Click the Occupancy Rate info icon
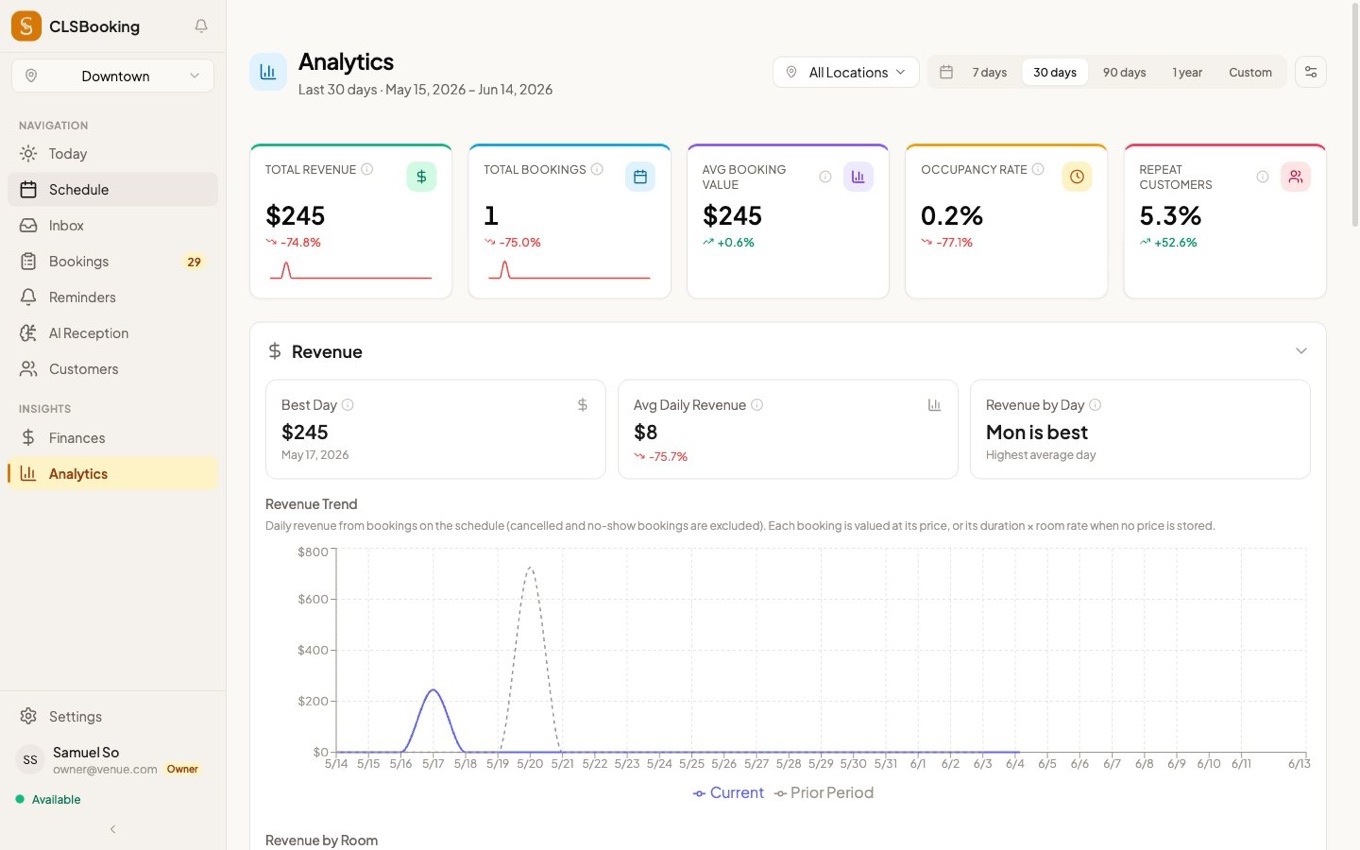 (x=1038, y=169)
